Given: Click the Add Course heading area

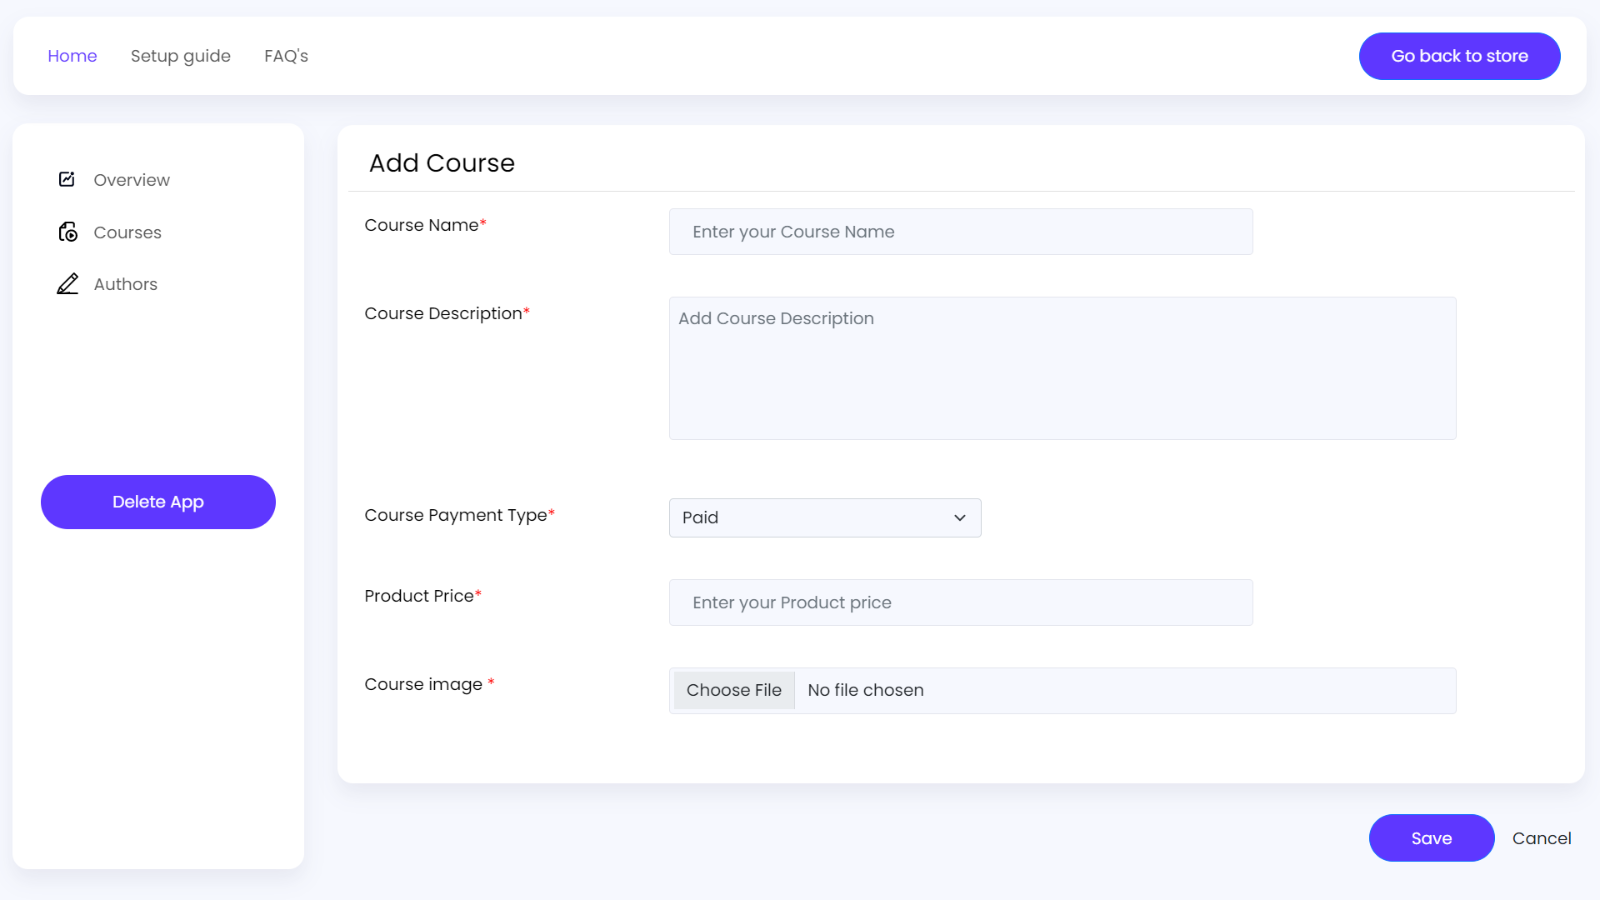Looking at the screenshot, I should tap(442, 162).
